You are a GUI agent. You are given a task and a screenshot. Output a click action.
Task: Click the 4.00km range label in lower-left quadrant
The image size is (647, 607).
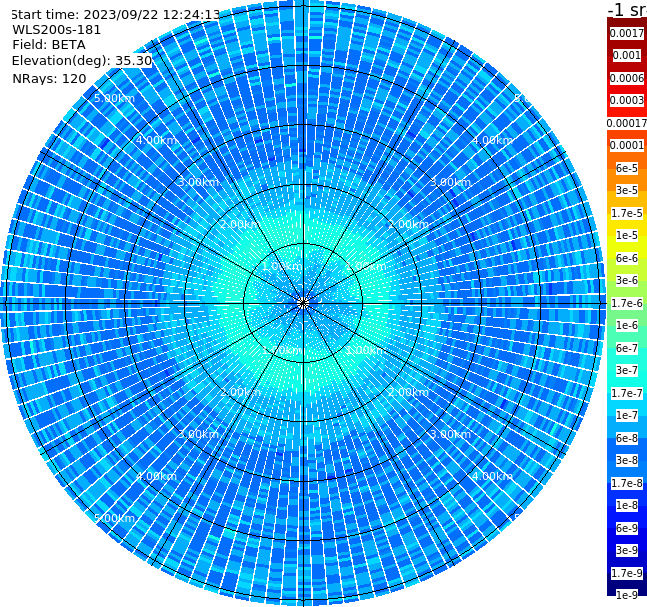tap(156, 476)
